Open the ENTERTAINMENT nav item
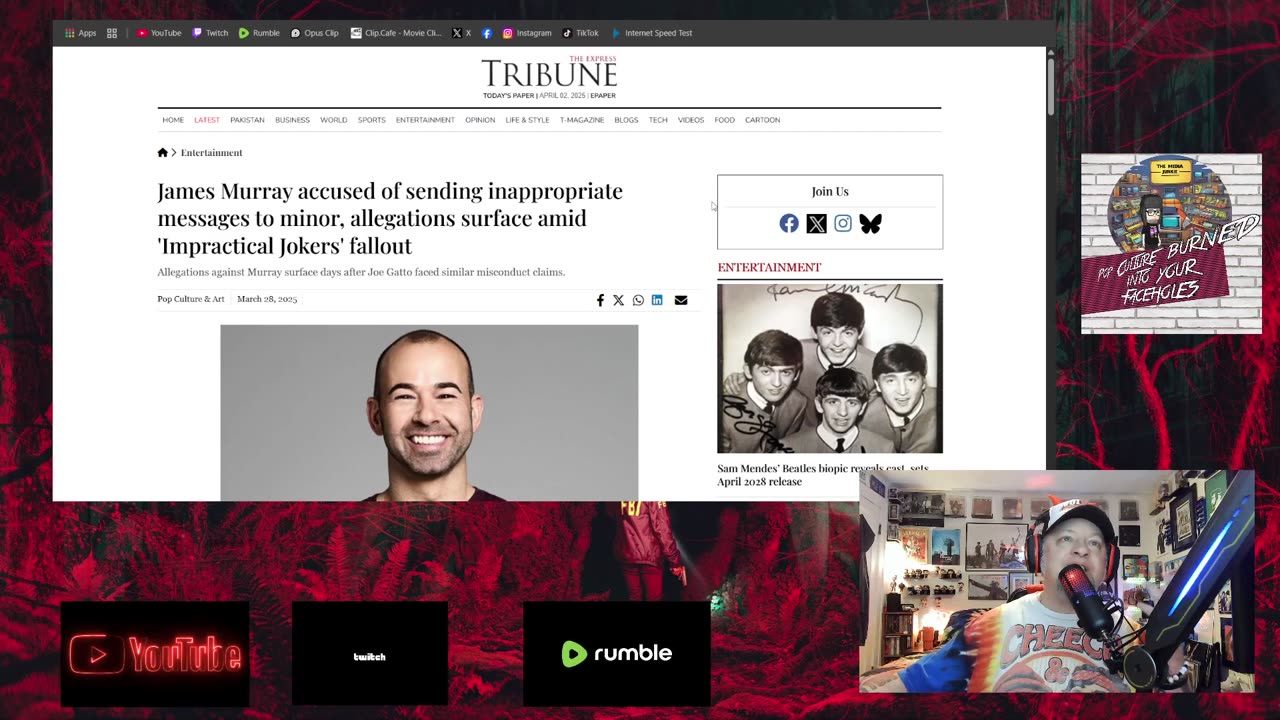Image resolution: width=1280 pixels, height=720 pixels. click(425, 120)
